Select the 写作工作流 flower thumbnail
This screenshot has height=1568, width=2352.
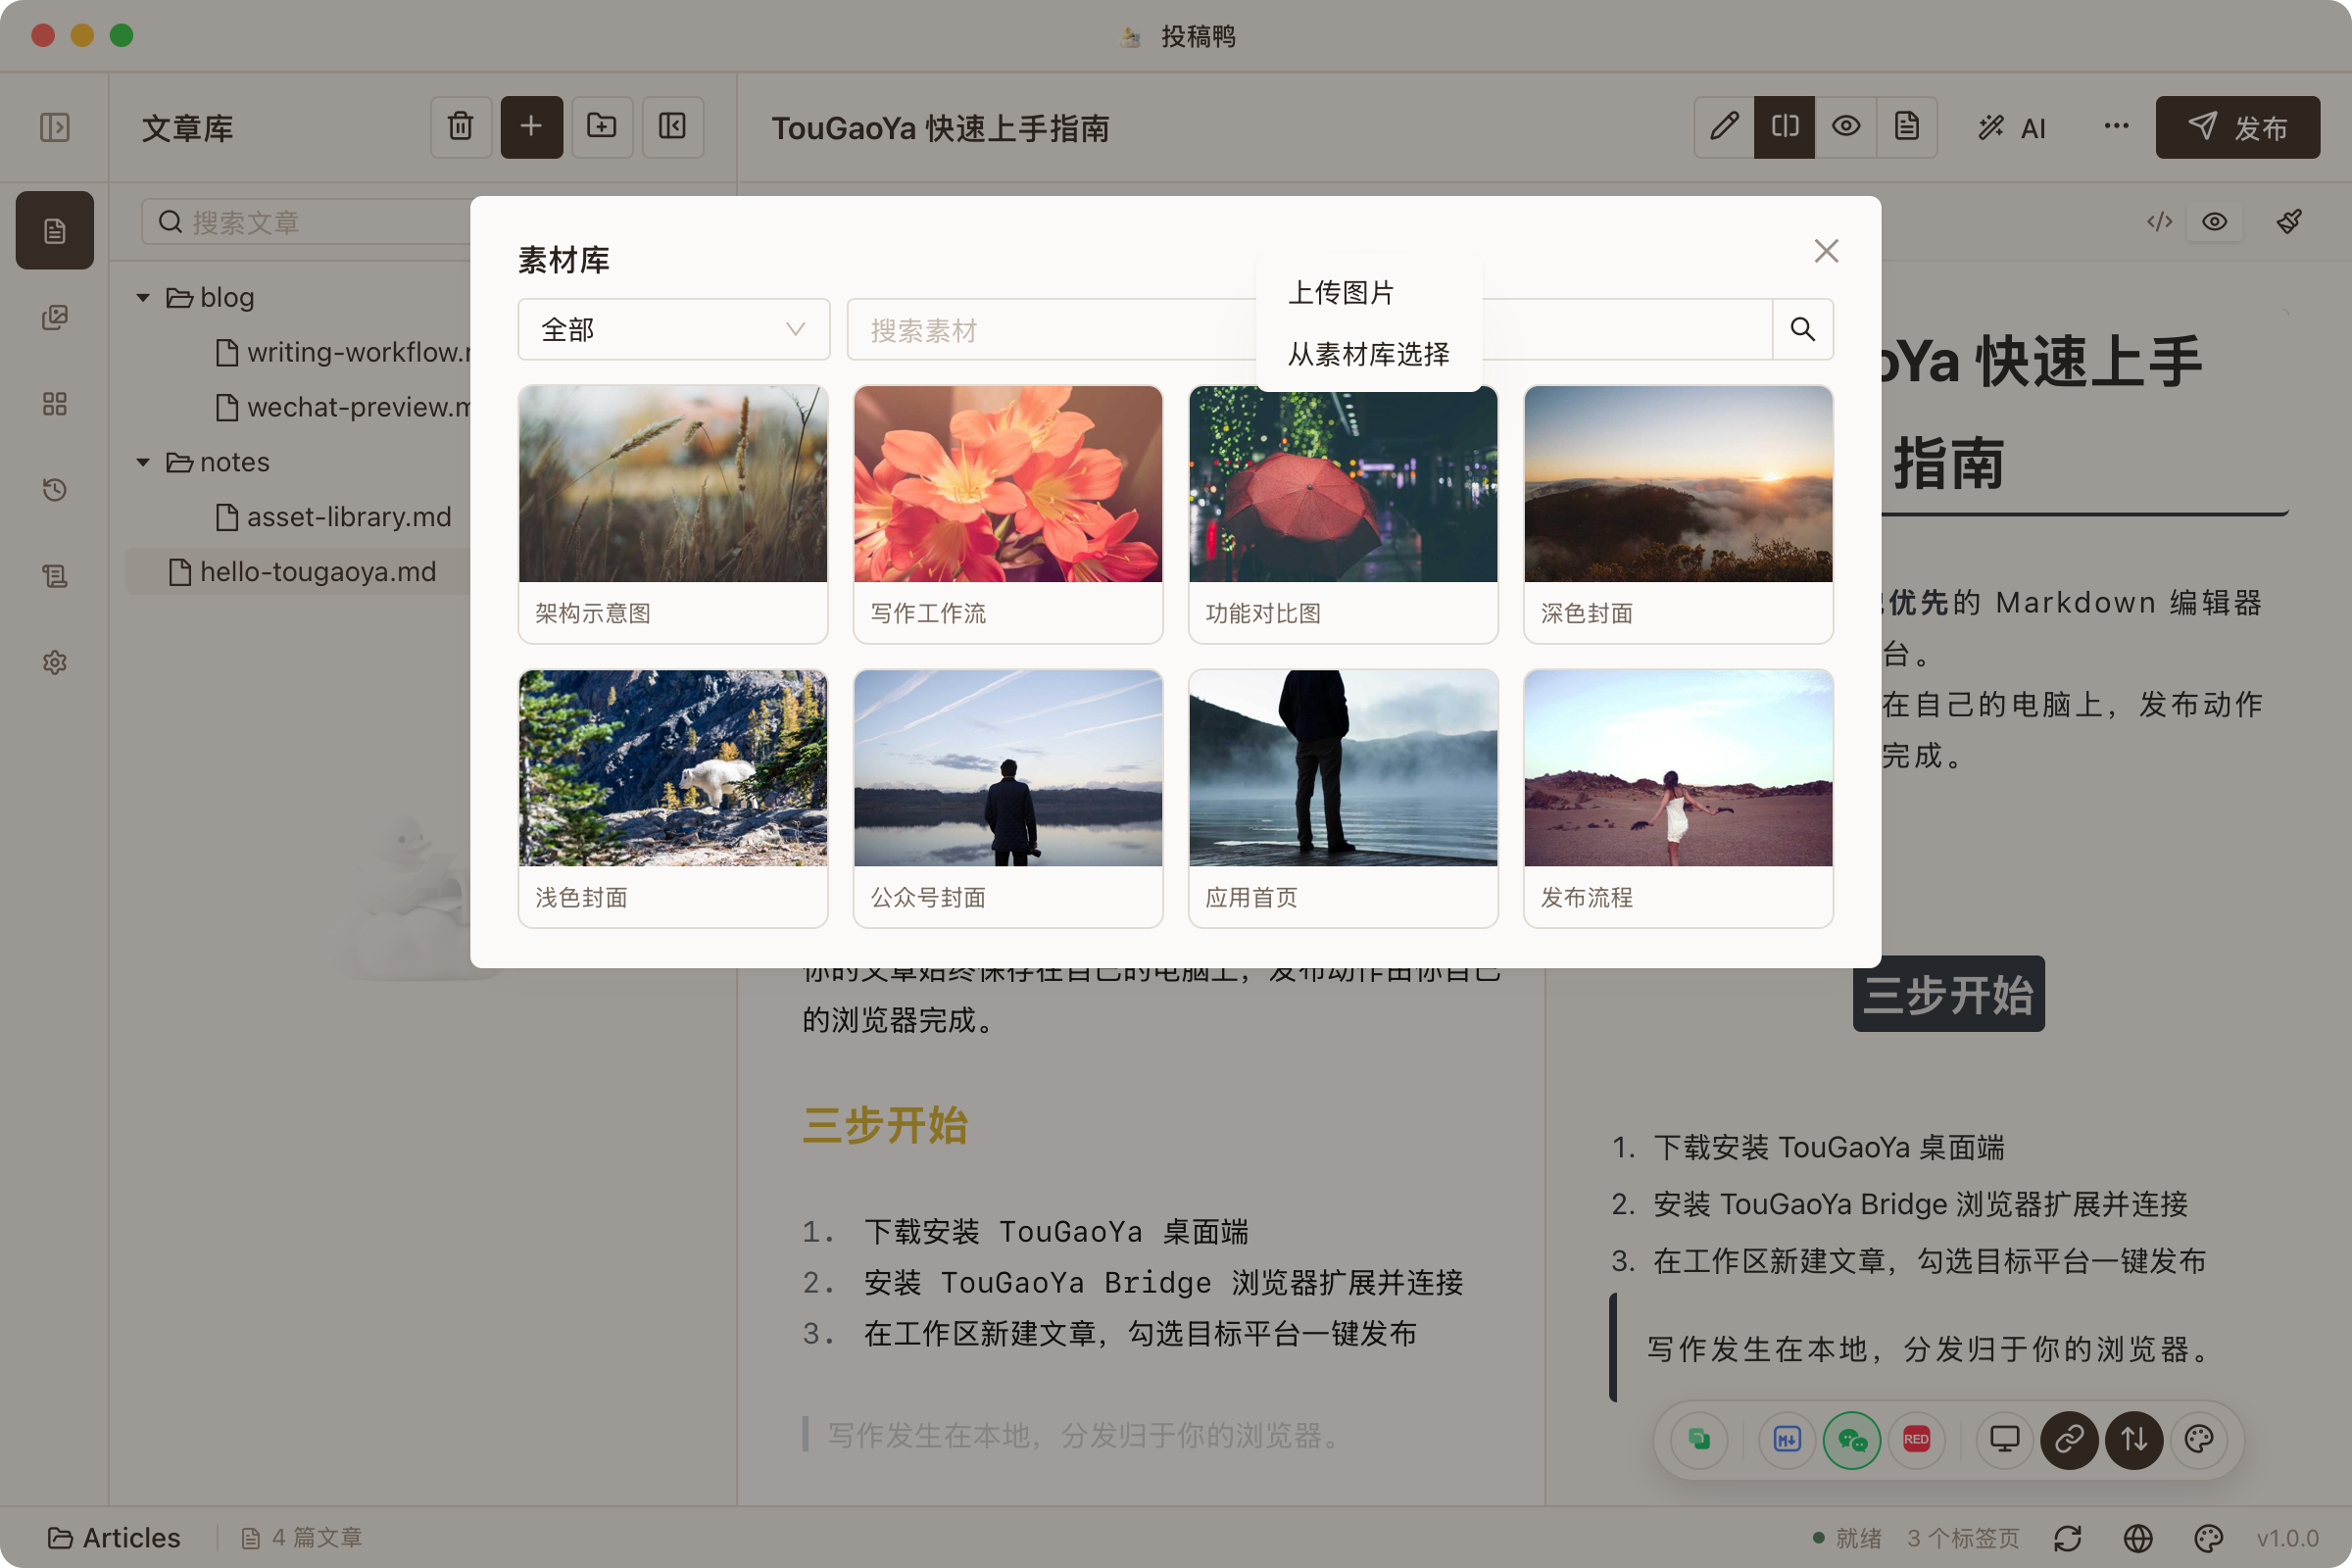(x=1008, y=515)
